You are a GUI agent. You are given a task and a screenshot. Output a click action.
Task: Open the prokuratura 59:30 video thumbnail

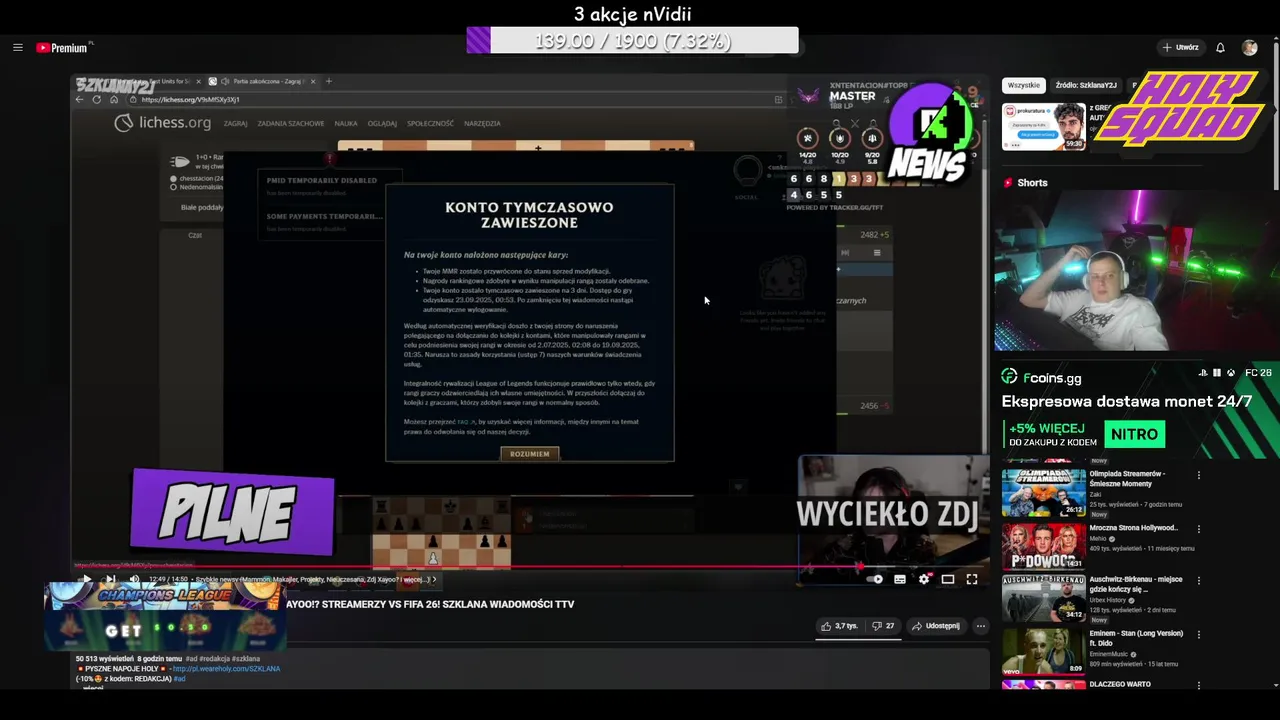[1044, 127]
